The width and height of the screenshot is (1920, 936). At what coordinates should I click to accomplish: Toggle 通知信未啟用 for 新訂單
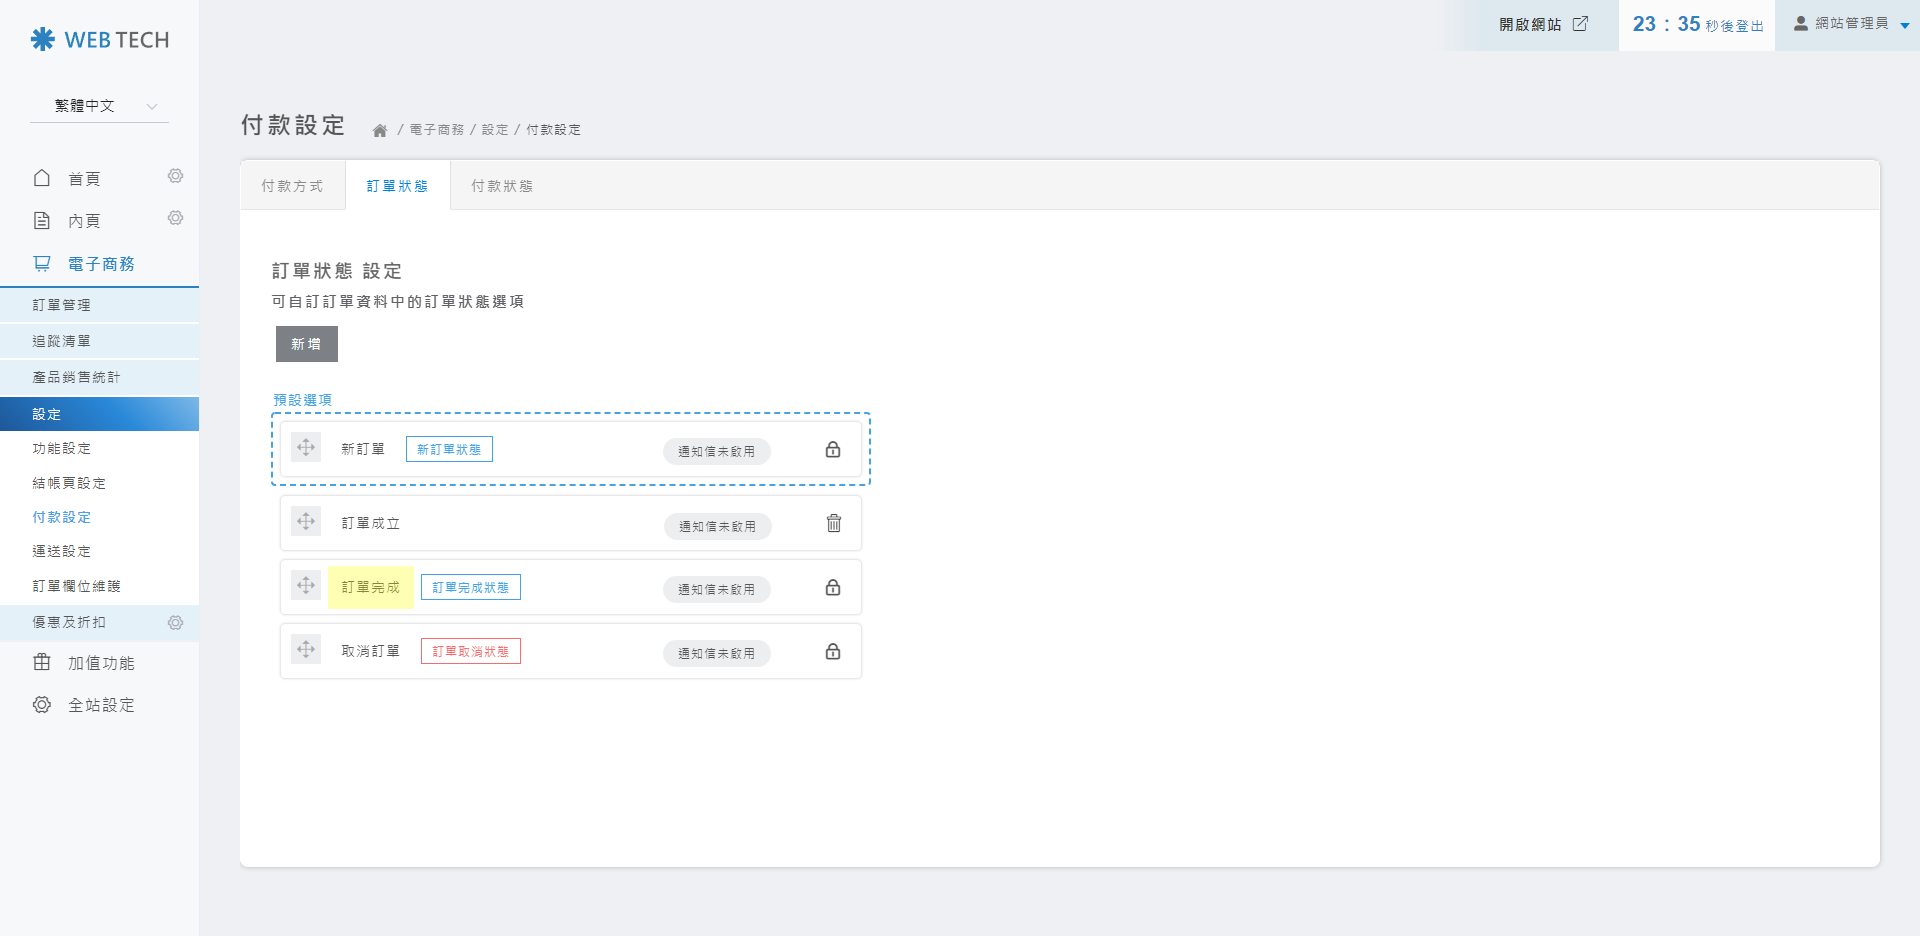[716, 451]
